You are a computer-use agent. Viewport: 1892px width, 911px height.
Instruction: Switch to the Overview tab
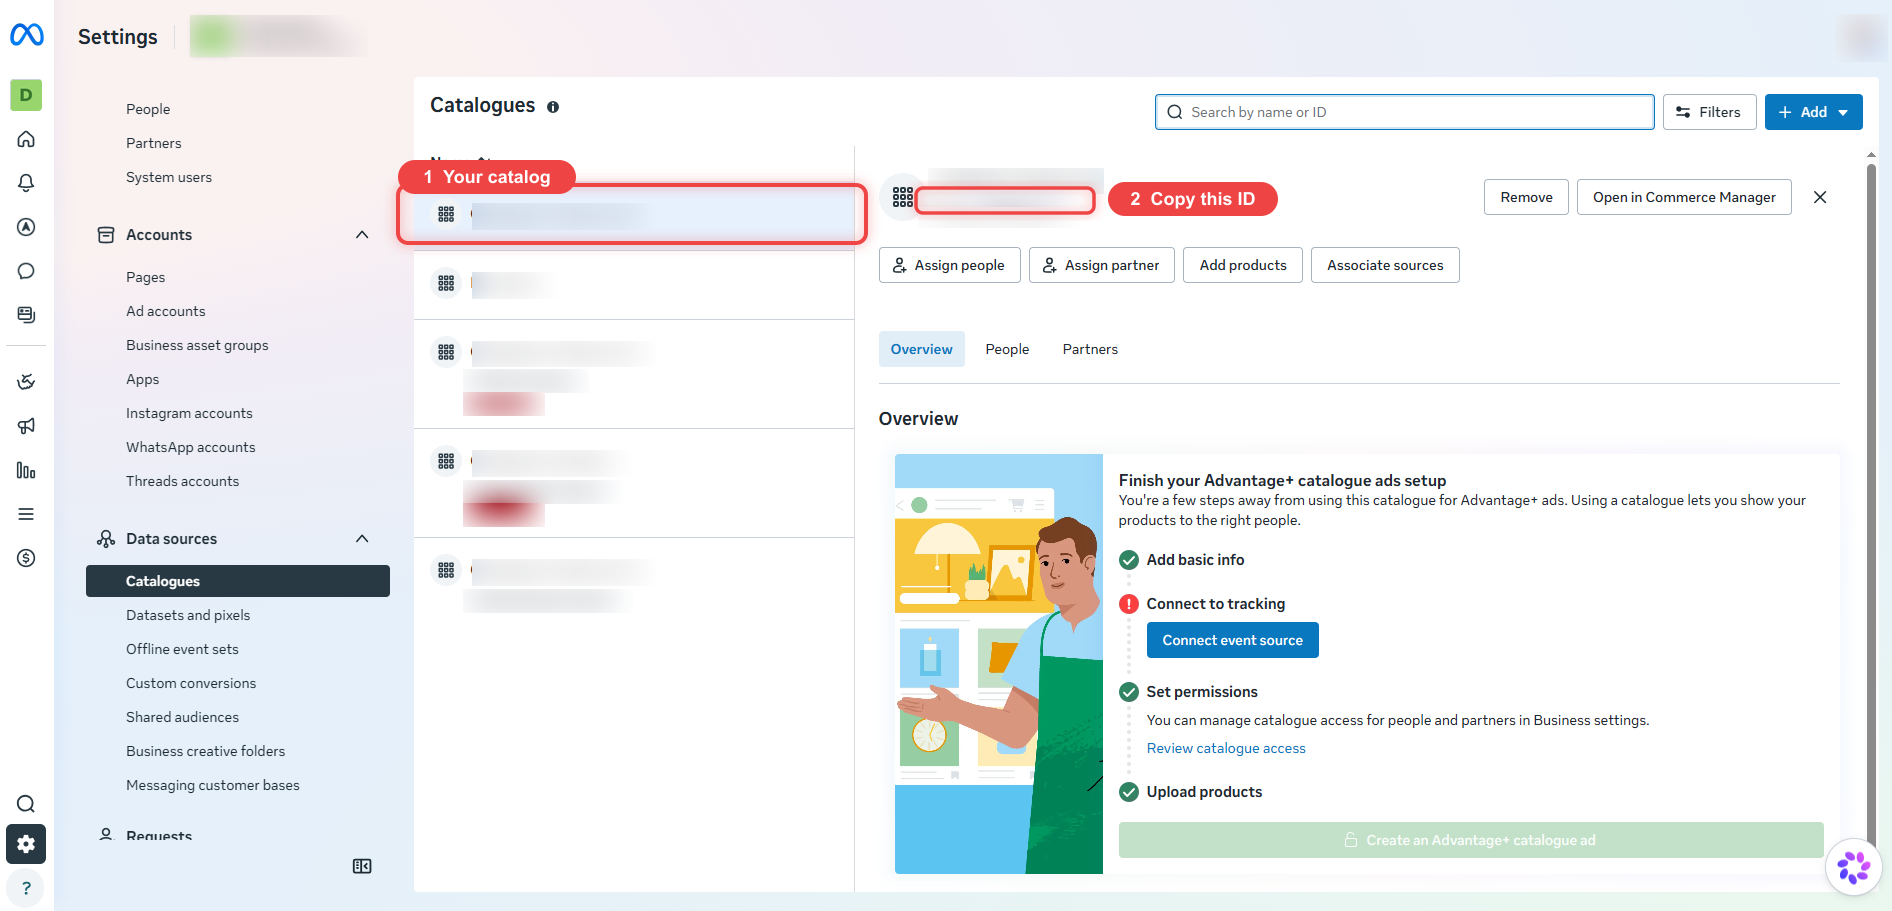(921, 349)
